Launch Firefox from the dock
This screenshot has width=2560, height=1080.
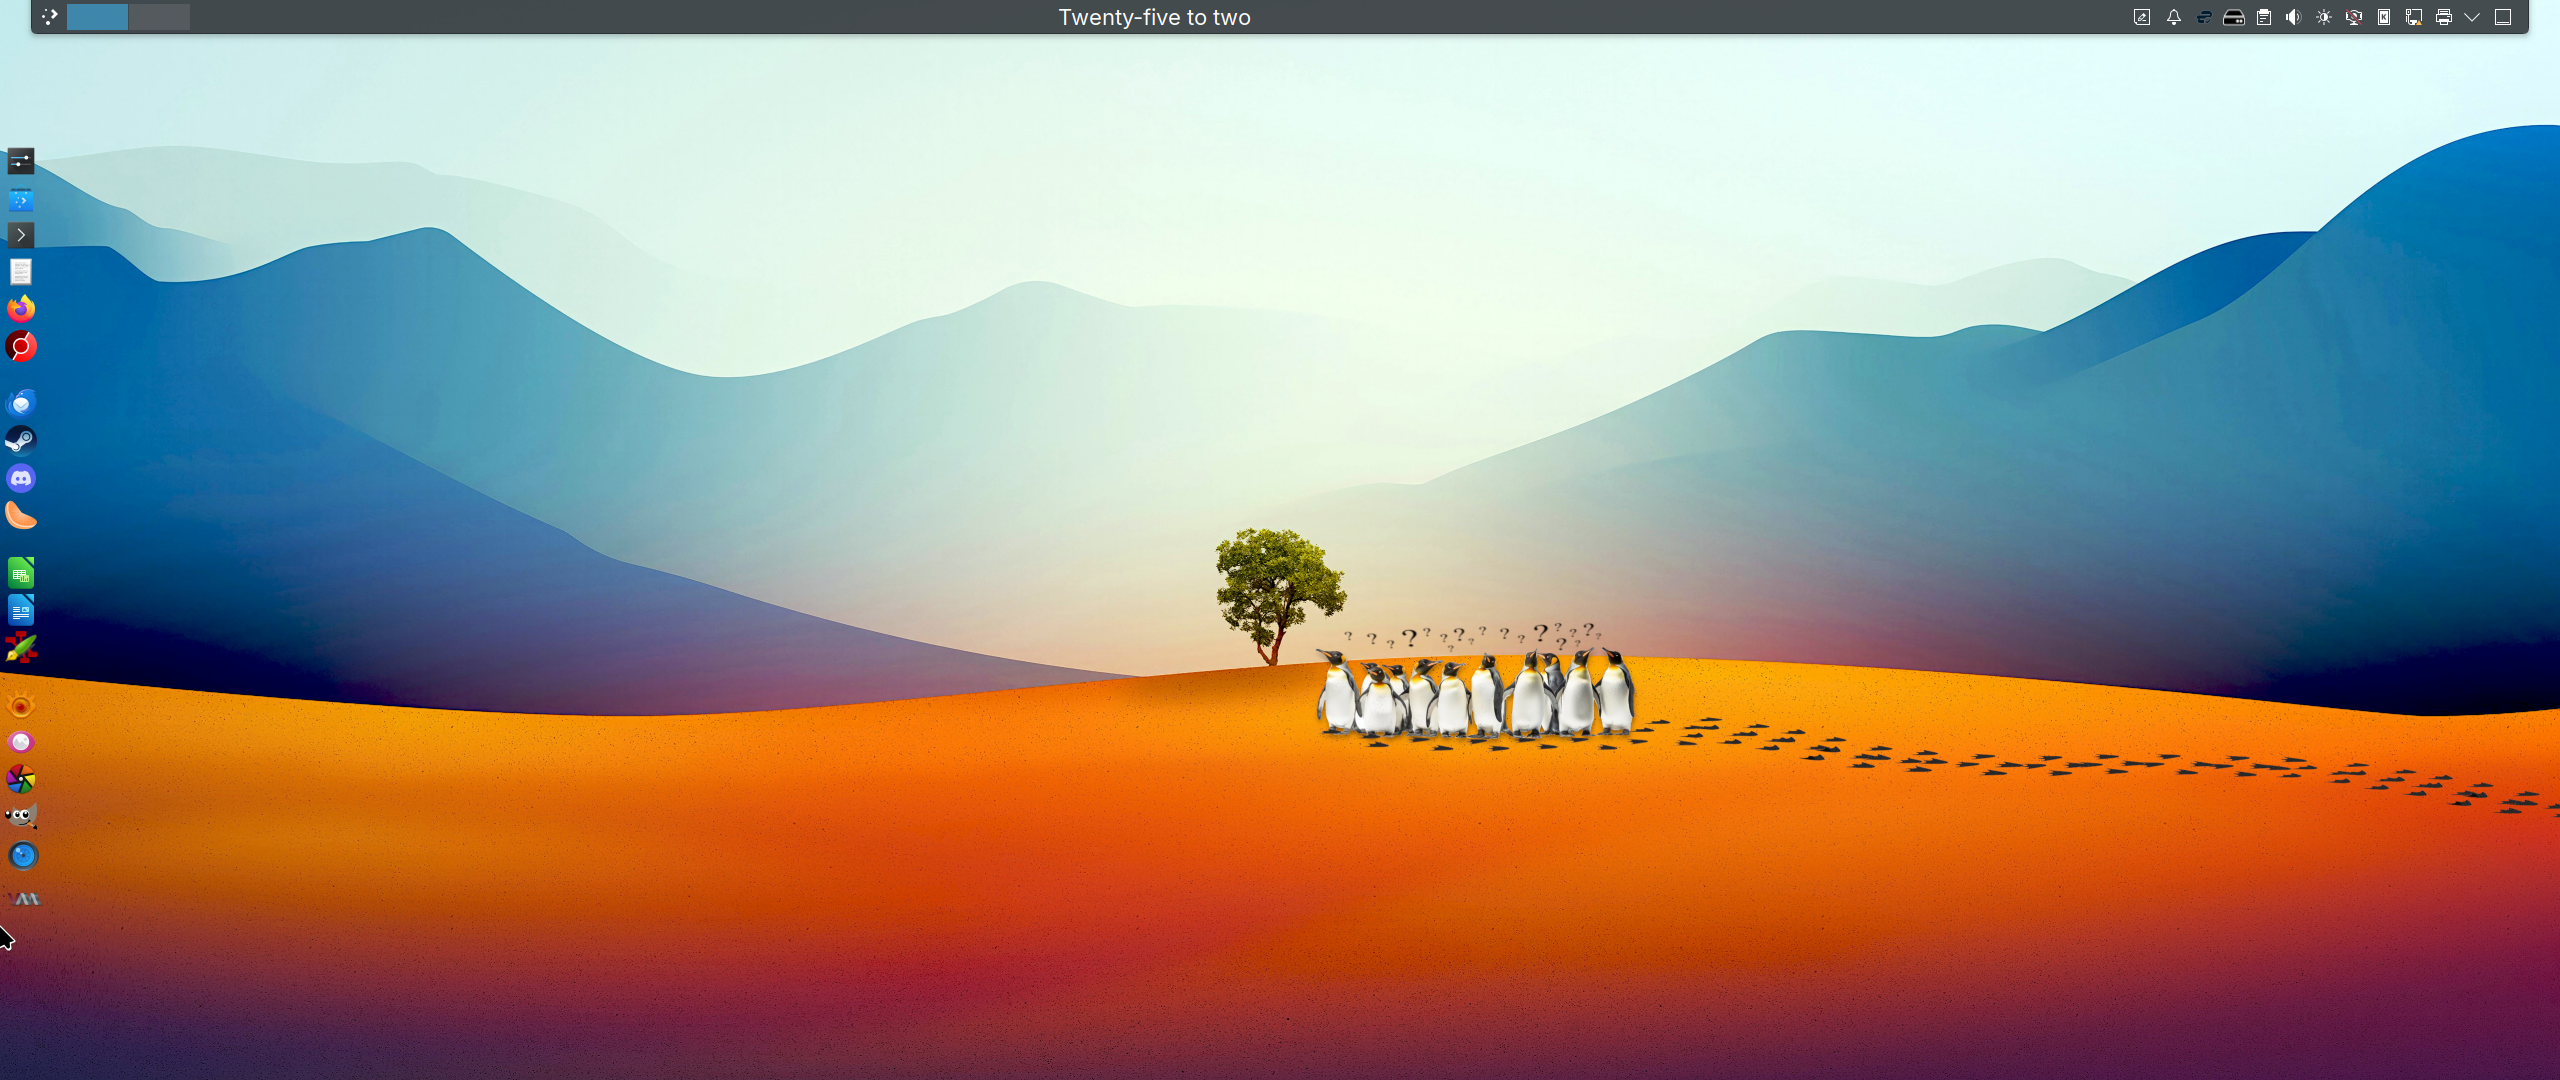tap(21, 308)
